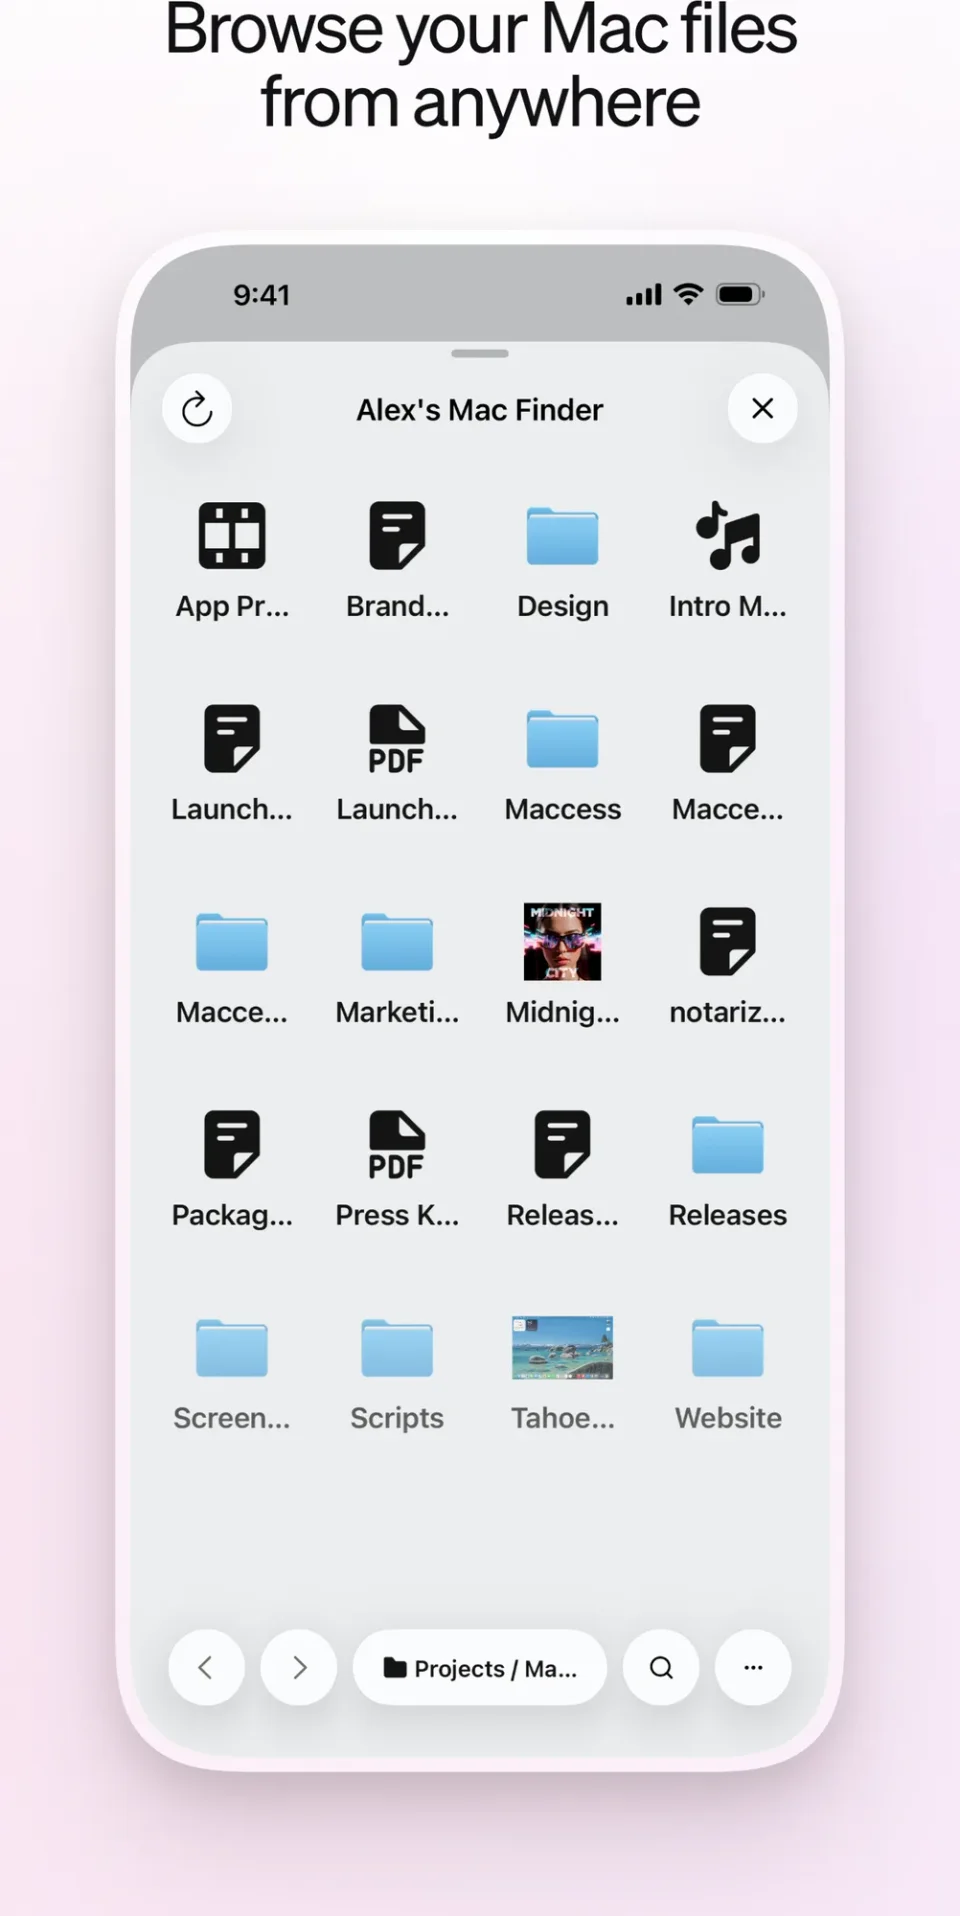Viewport: 960px width, 1916px height.
Task: Close the Alex's Mac Finder sheet
Action: tap(762, 408)
